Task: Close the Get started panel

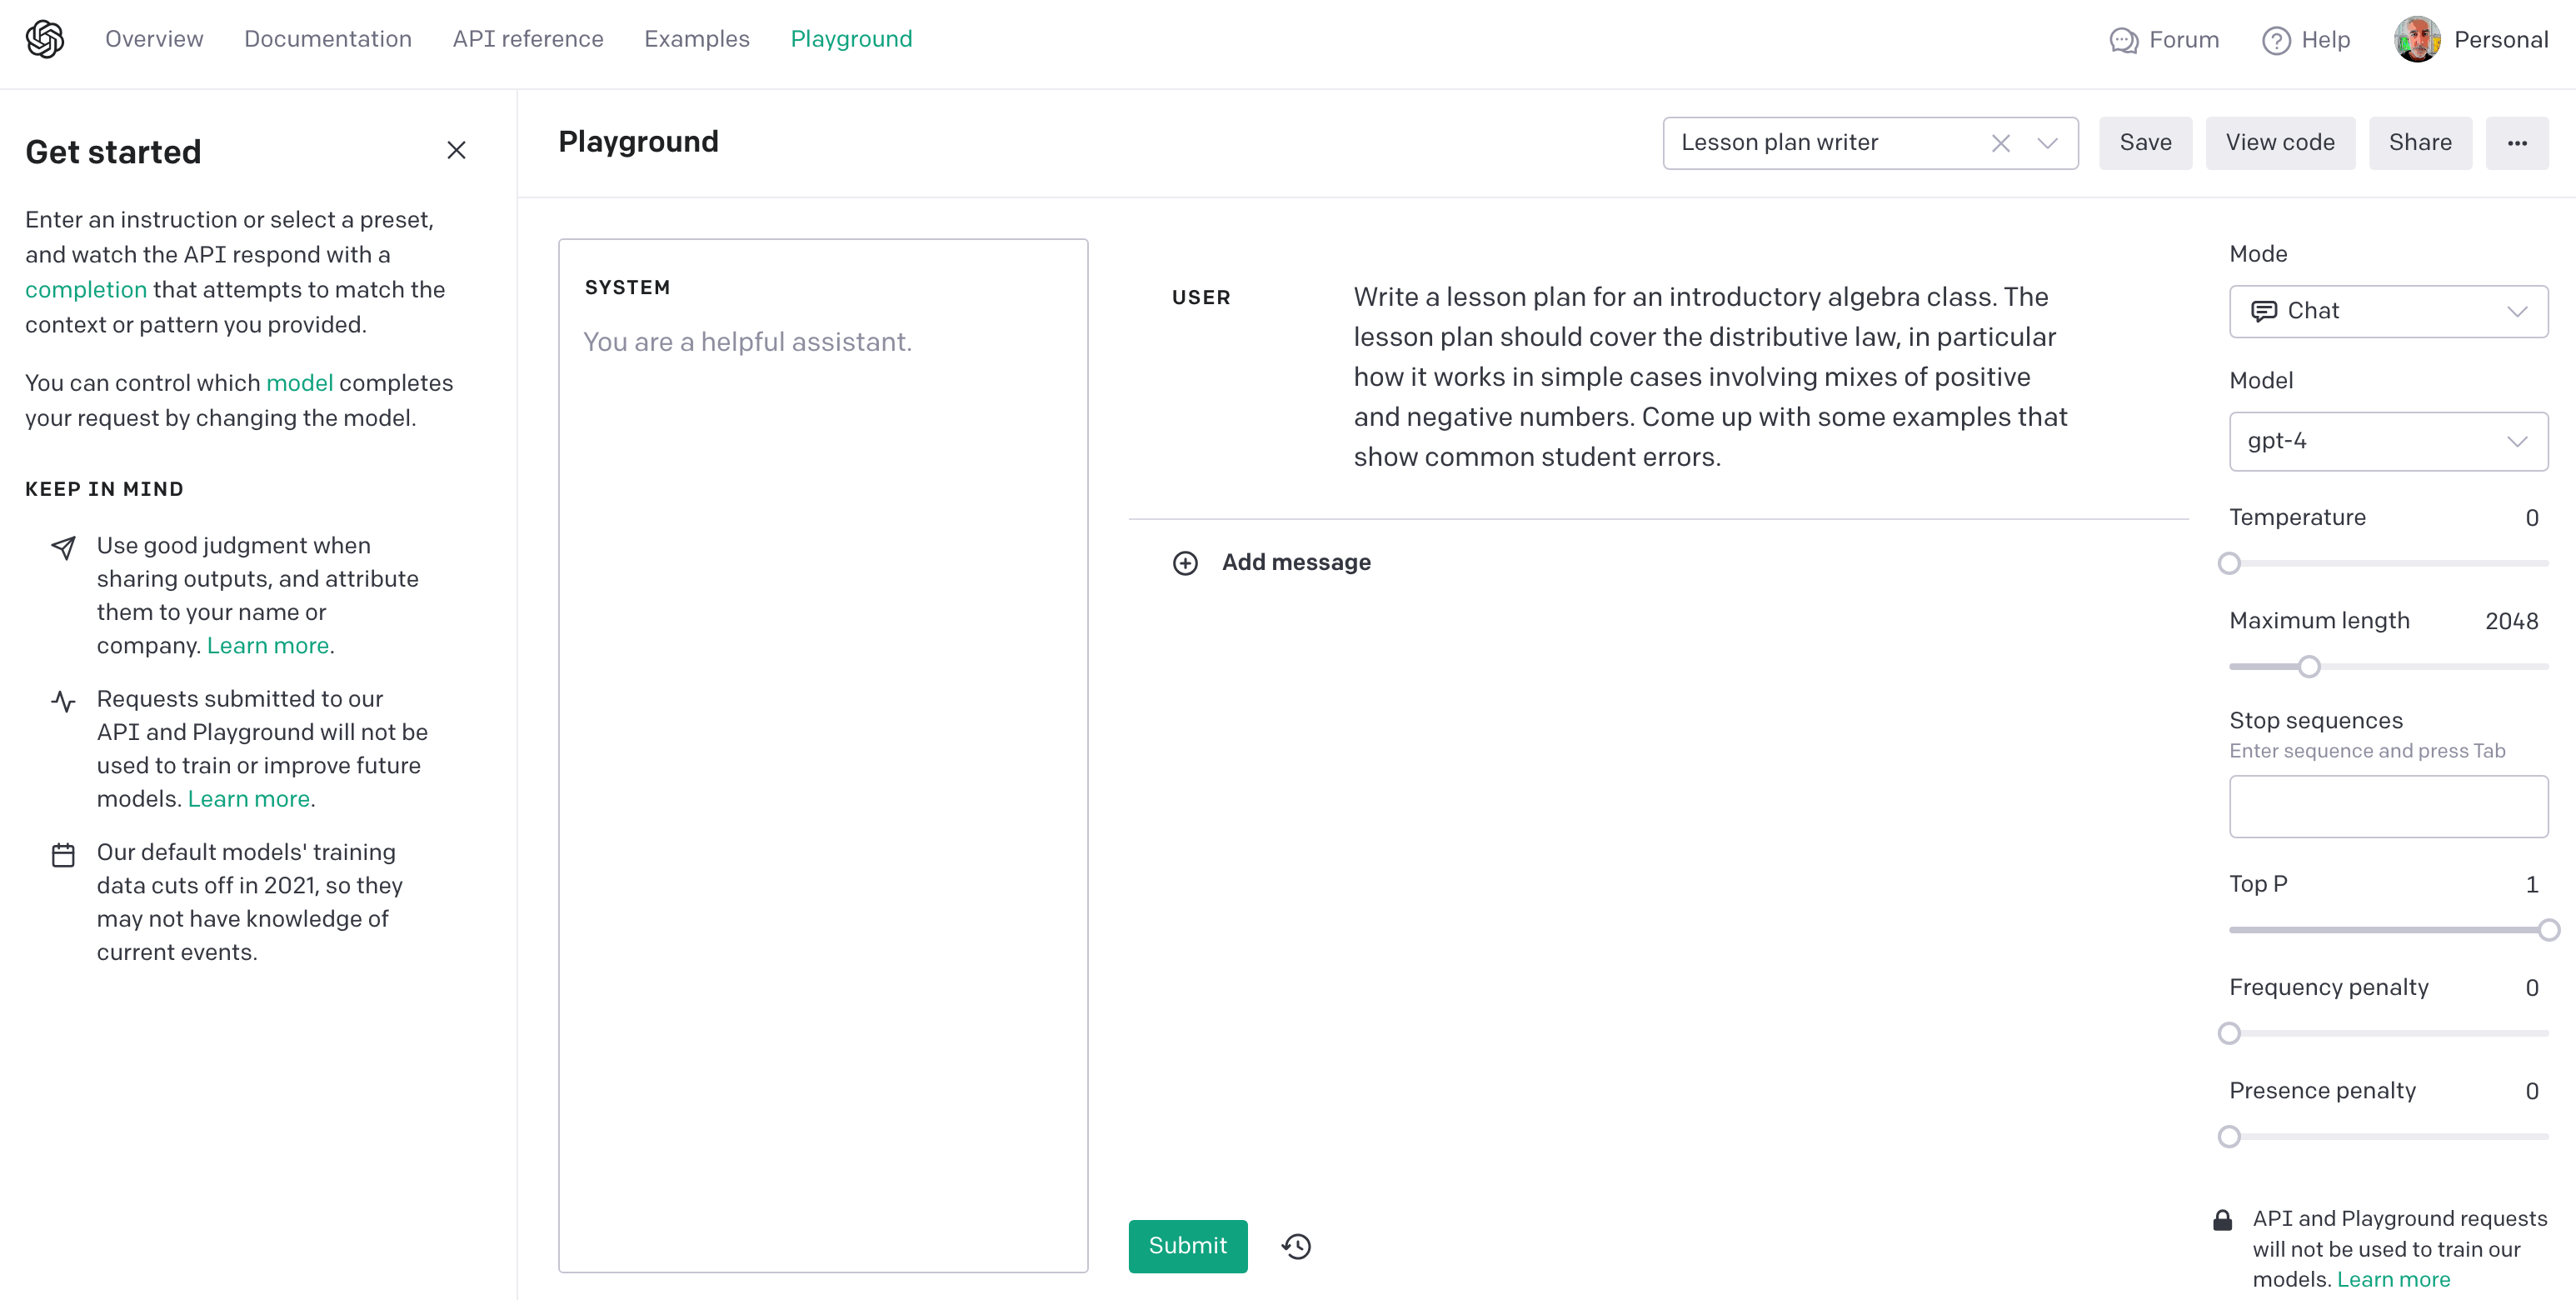Action: pyautogui.click(x=456, y=150)
